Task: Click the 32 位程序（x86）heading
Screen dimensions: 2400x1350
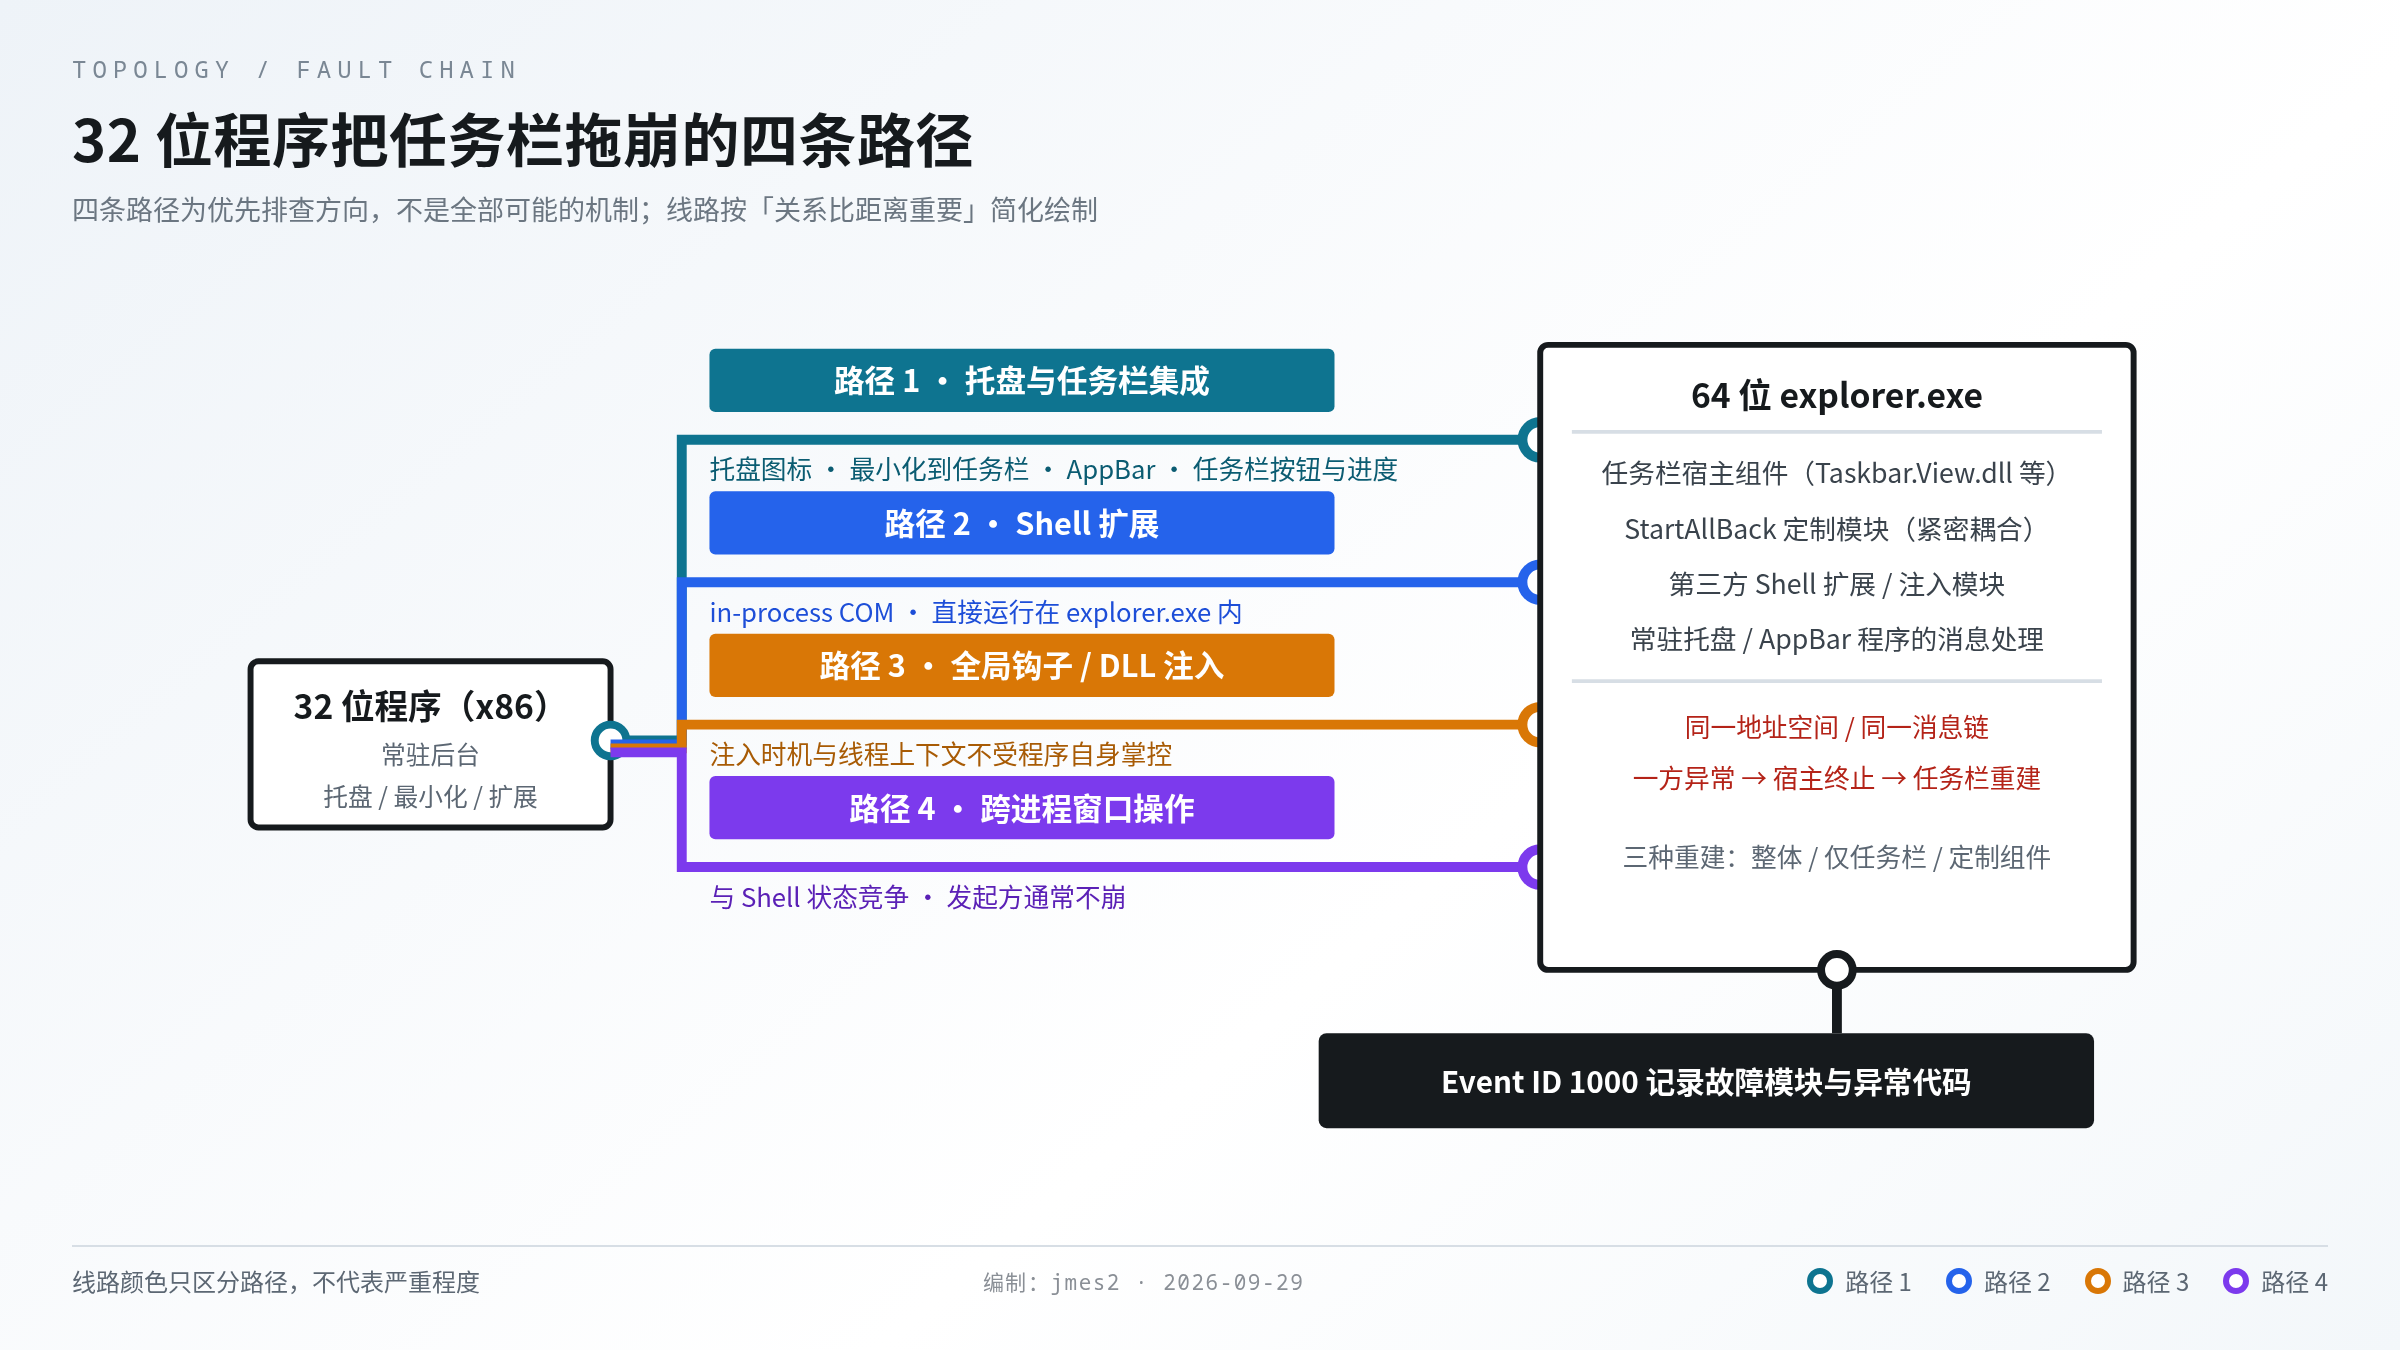Action: coord(421,707)
